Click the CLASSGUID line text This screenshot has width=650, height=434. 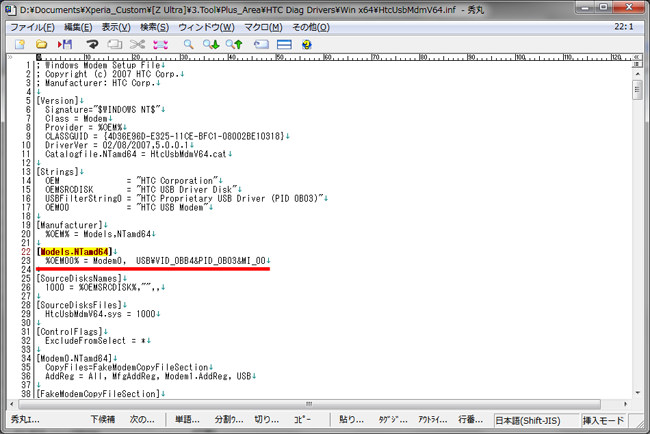coord(165,136)
